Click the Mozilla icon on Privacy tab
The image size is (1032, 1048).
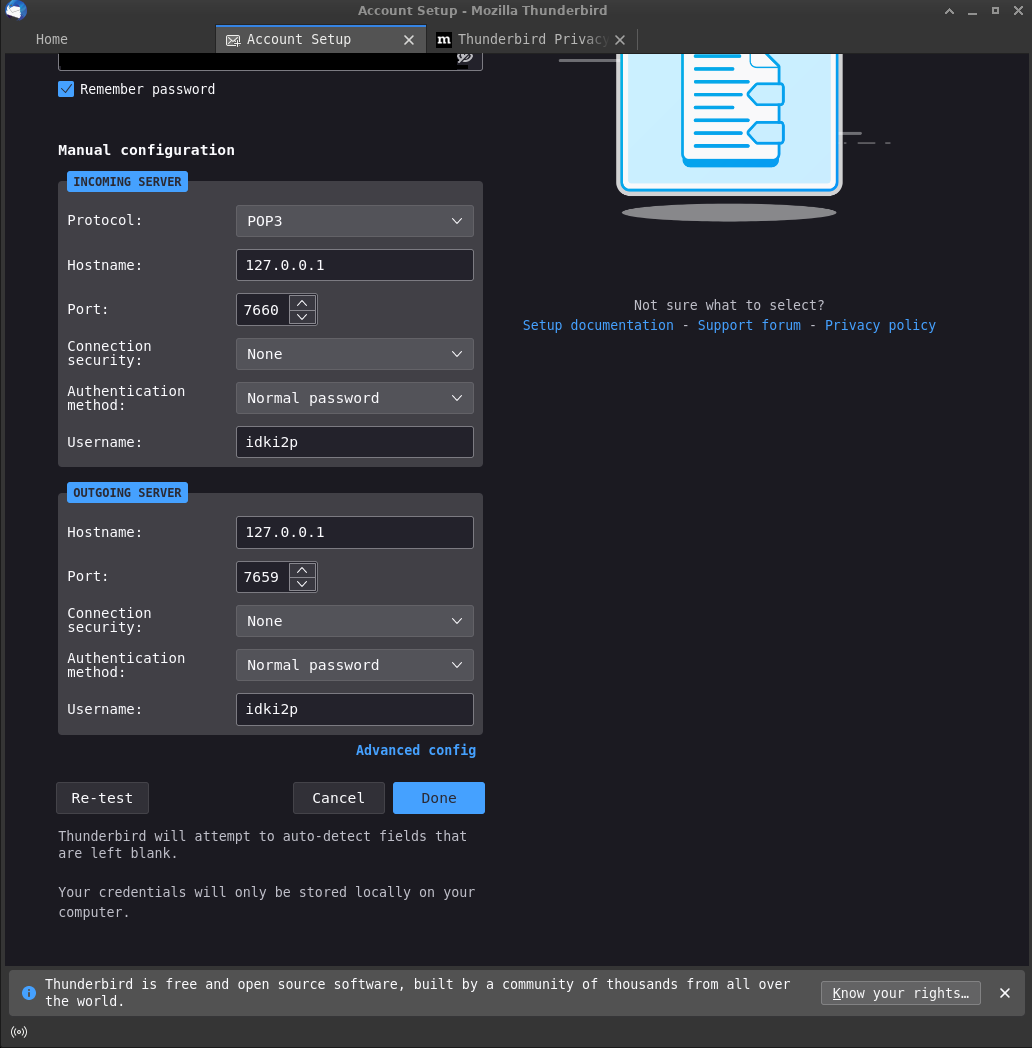(x=444, y=40)
